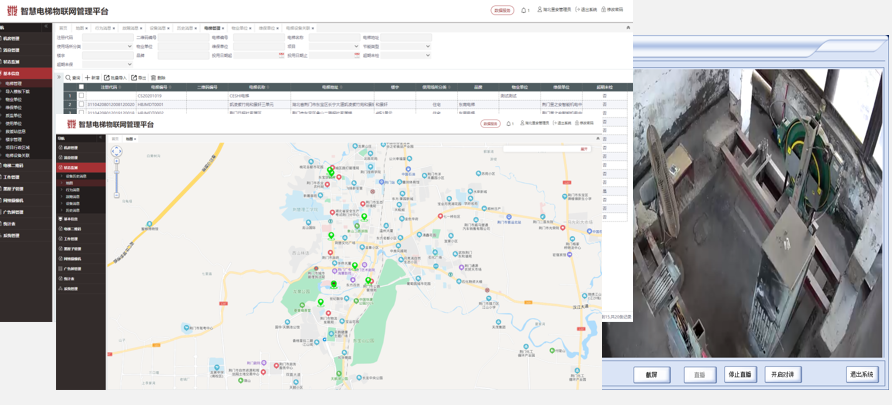Click the 查询 search icon in table toolbar

pos(68,77)
